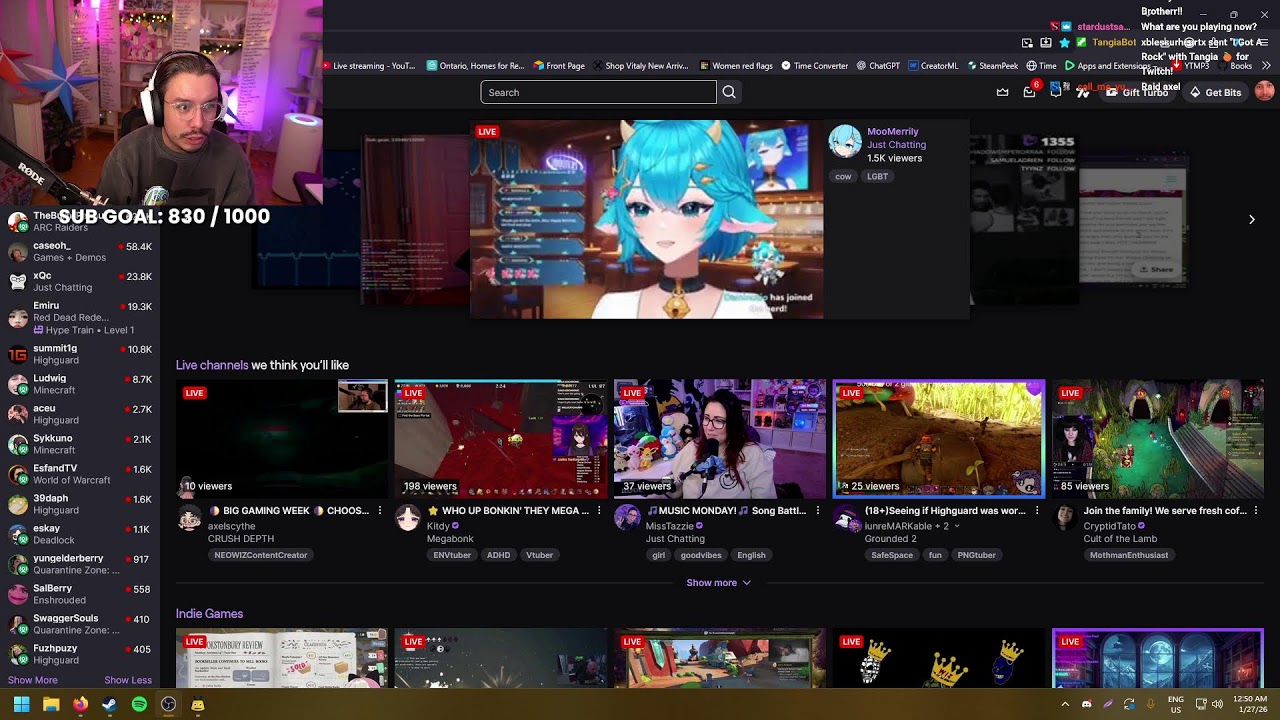Expand more bookmarks double chevron
This screenshot has height=720, width=1280.
1266,66
